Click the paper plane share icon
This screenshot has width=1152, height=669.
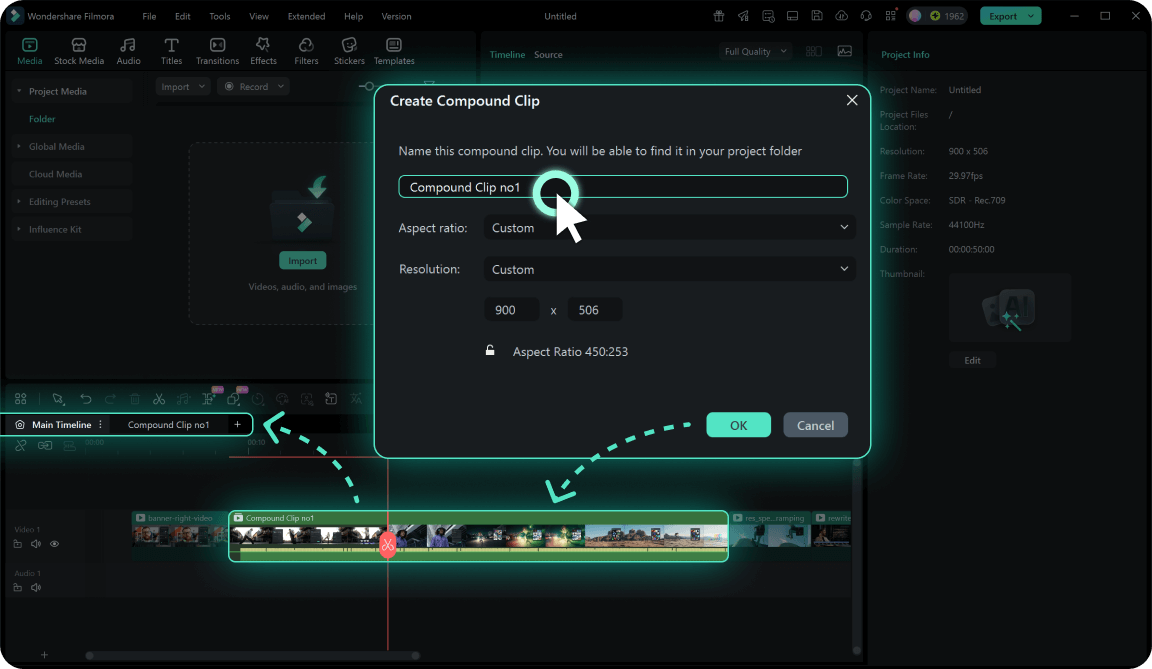click(x=744, y=16)
